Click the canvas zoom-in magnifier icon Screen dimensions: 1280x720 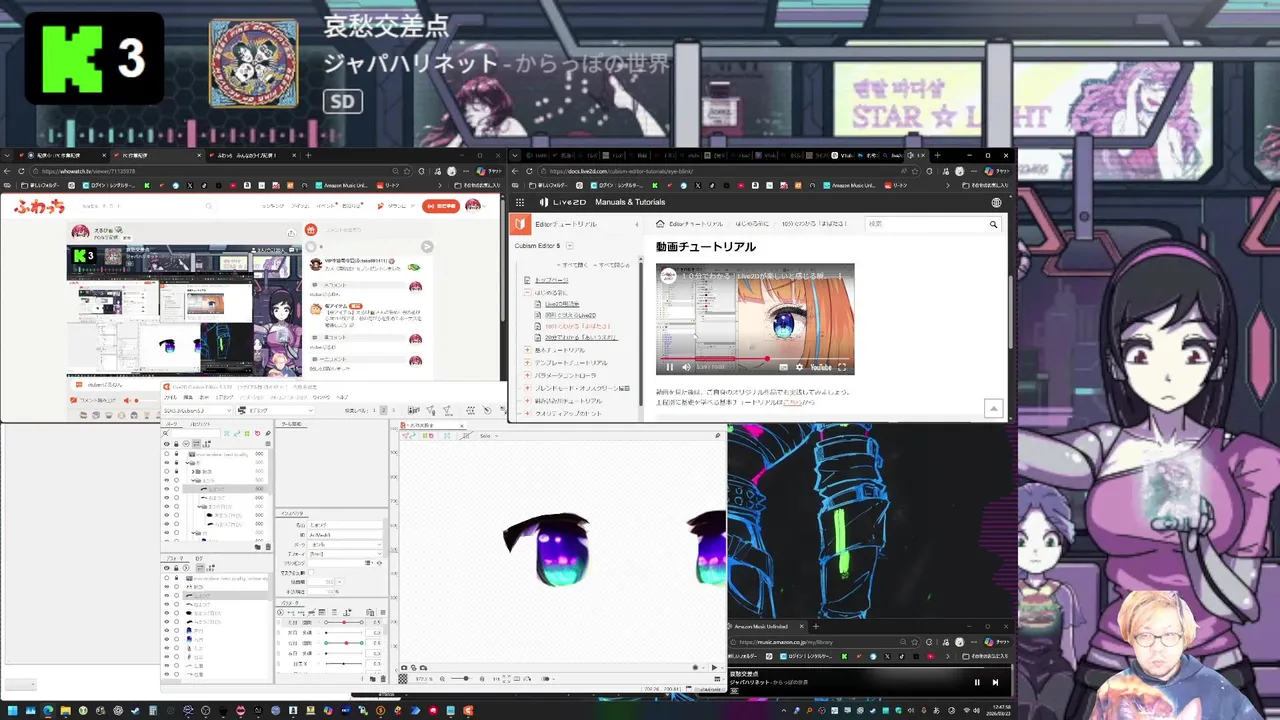(x=482, y=679)
